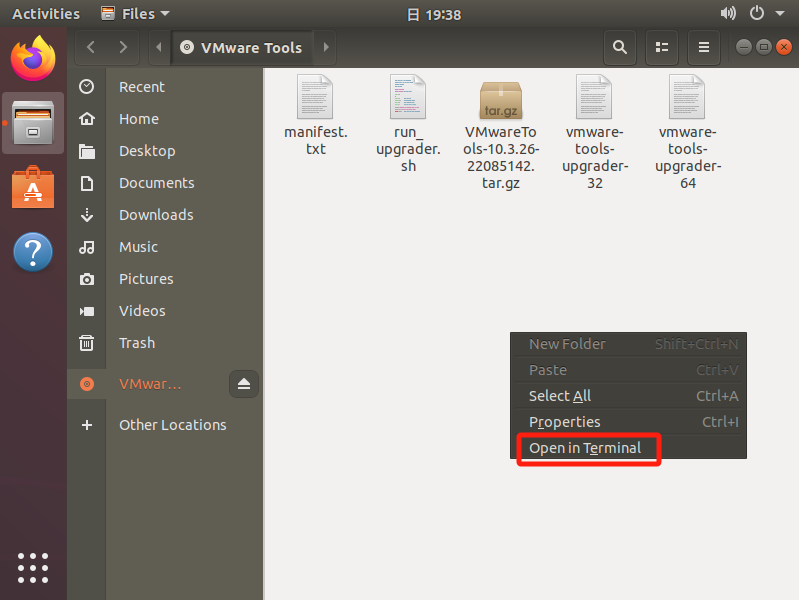Minimize the Files window
The image size is (799, 600).
click(744, 47)
